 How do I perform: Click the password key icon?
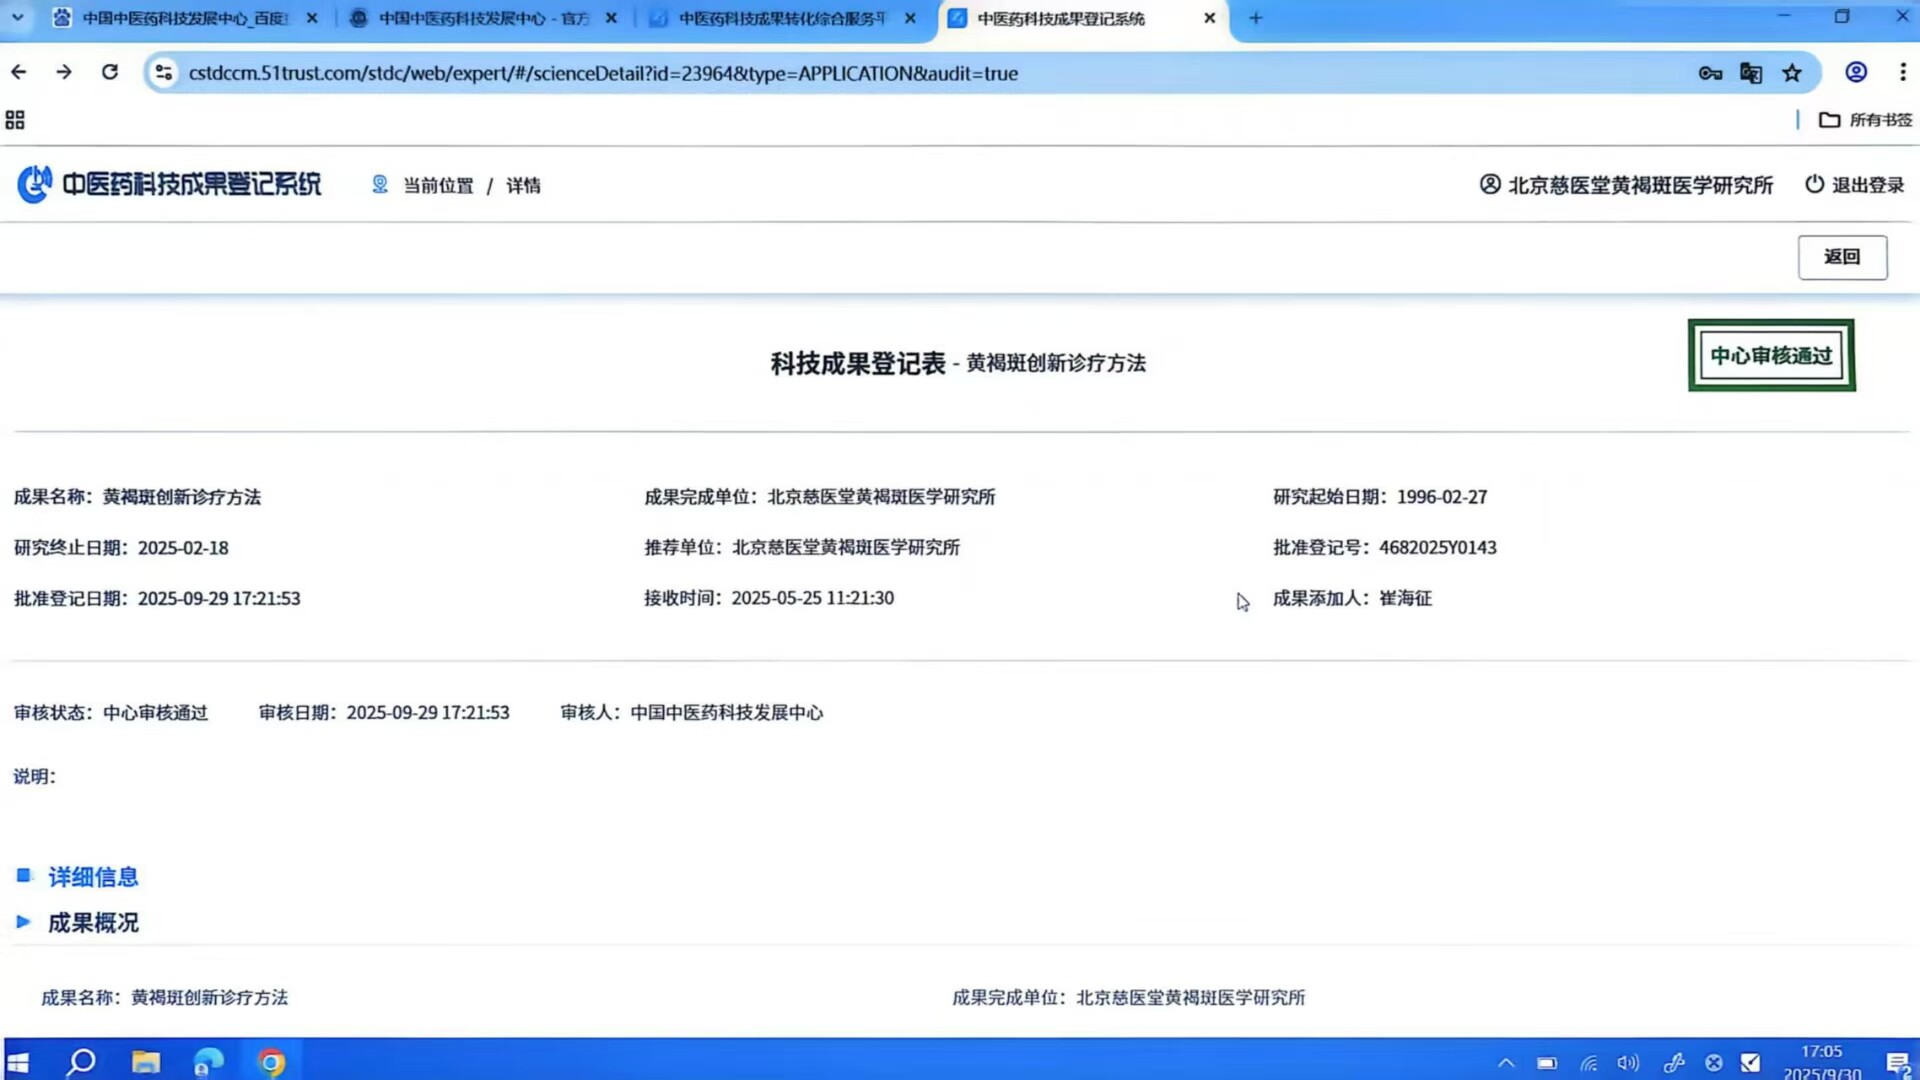click(x=1710, y=73)
